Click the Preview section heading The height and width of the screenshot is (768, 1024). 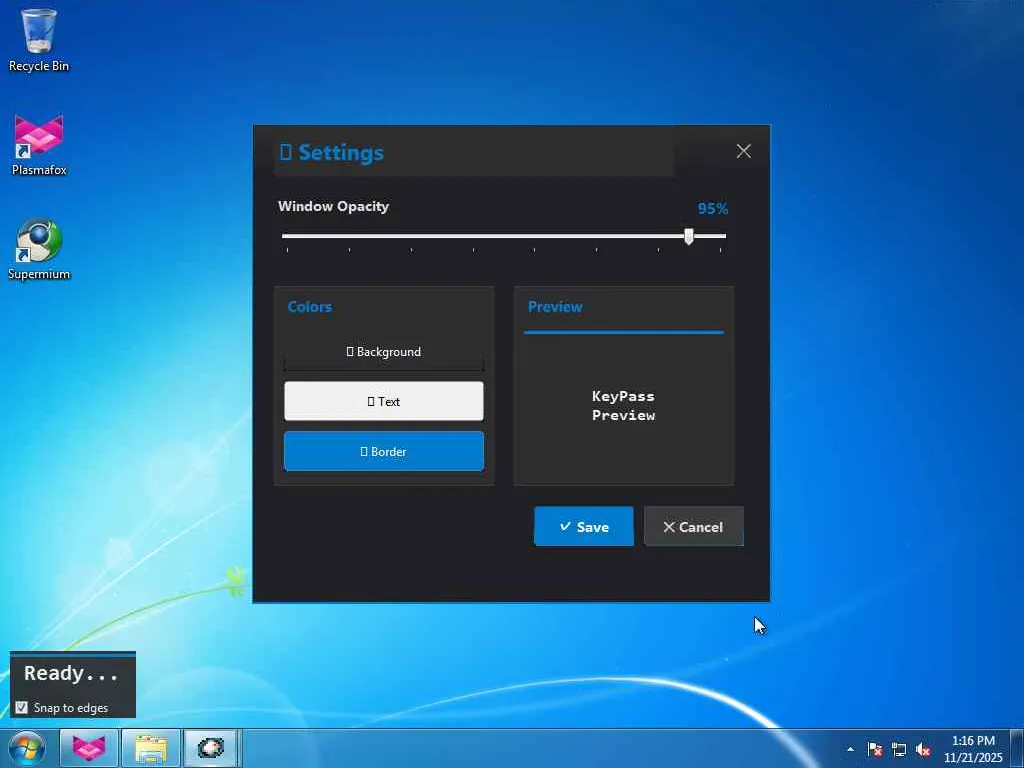555,307
